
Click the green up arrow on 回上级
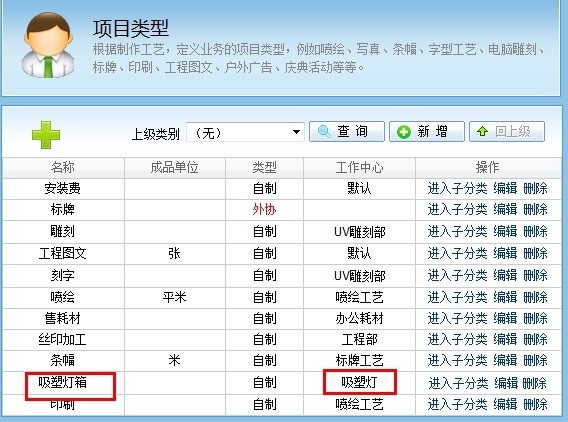point(482,131)
